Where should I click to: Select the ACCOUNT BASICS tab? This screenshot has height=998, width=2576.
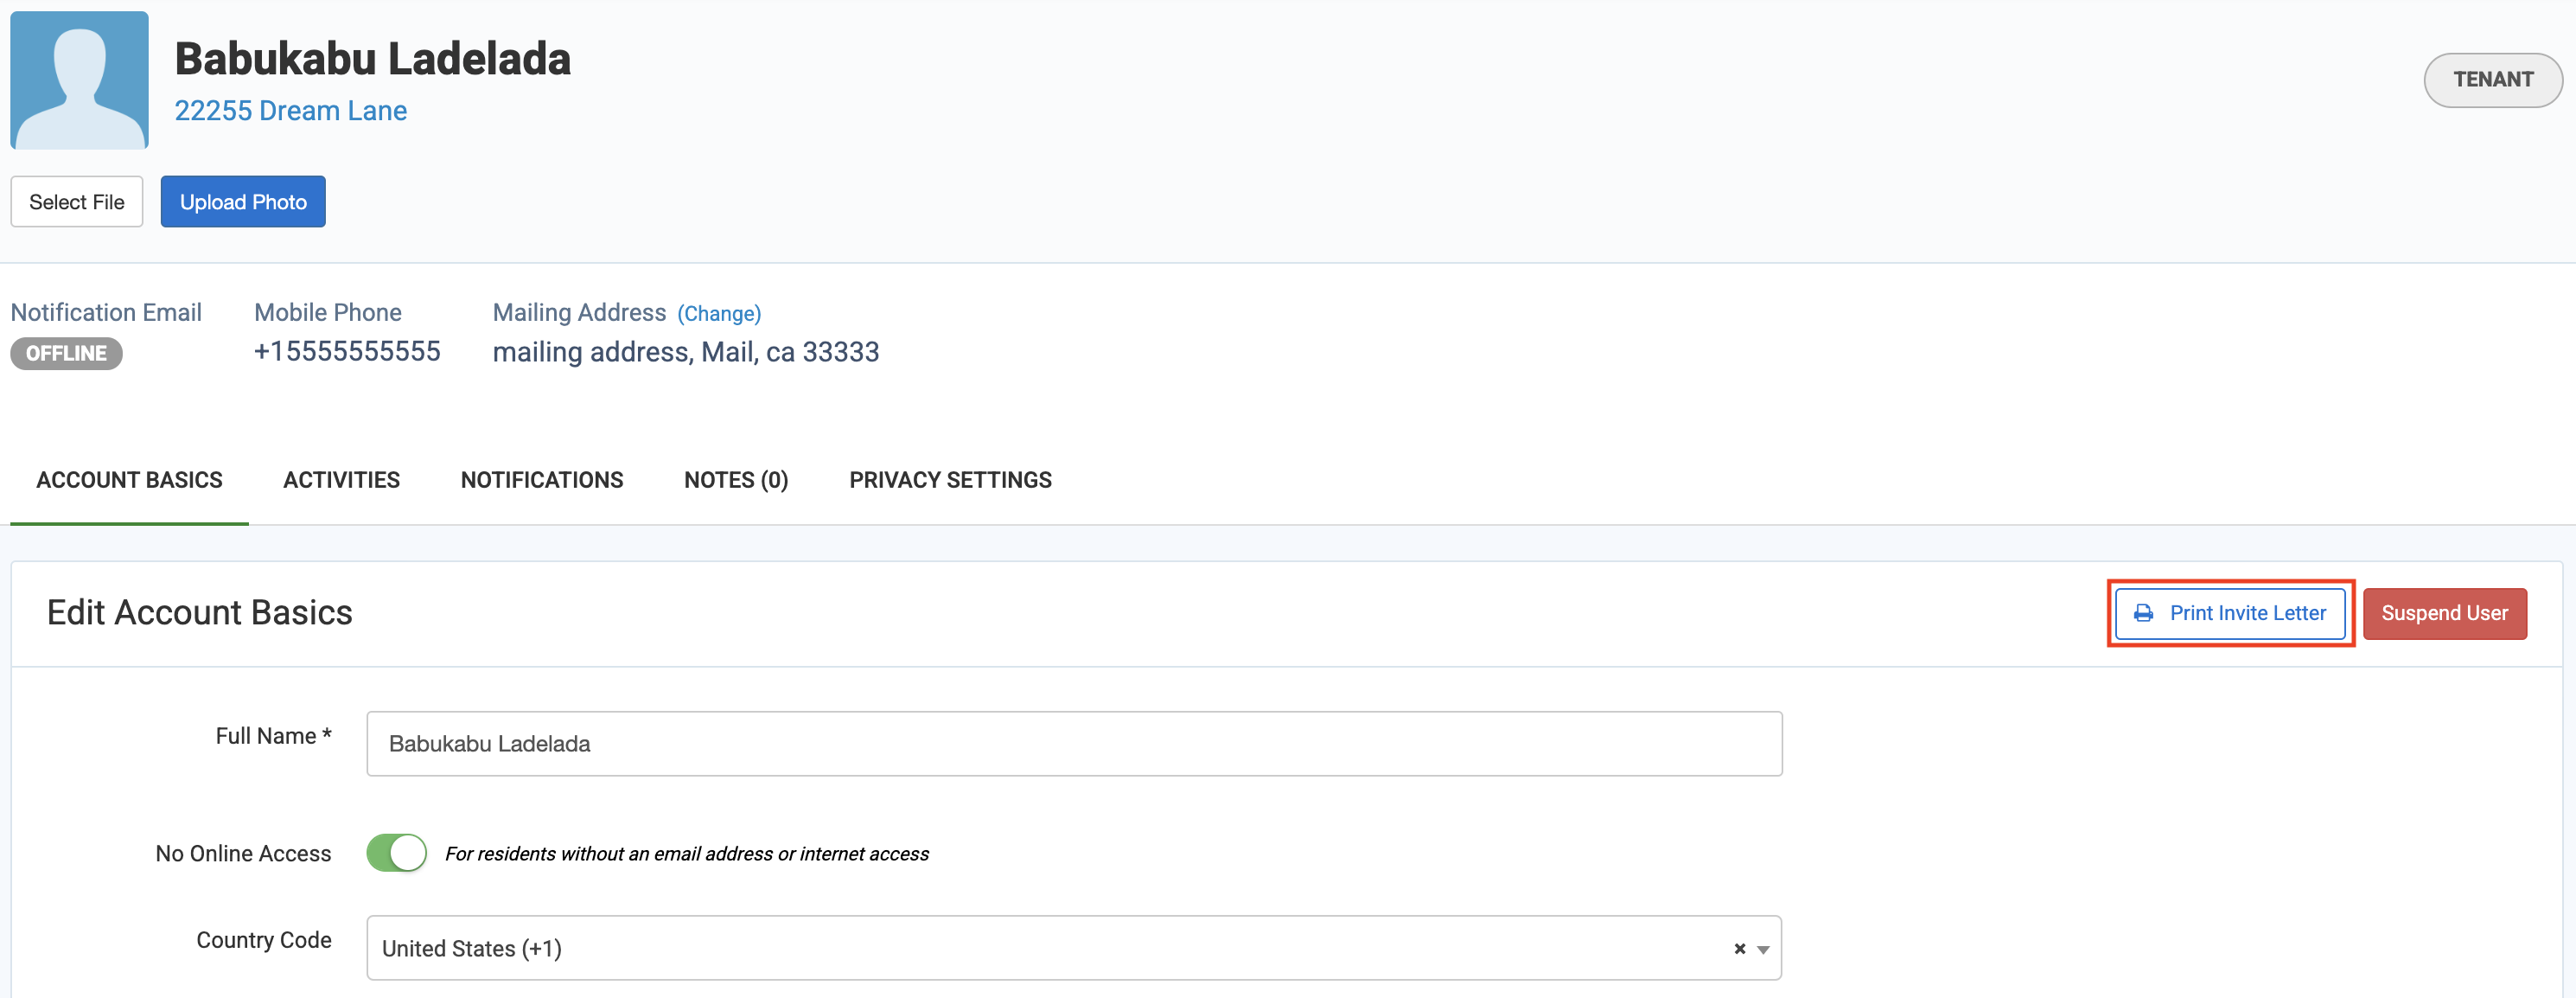coord(129,480)
